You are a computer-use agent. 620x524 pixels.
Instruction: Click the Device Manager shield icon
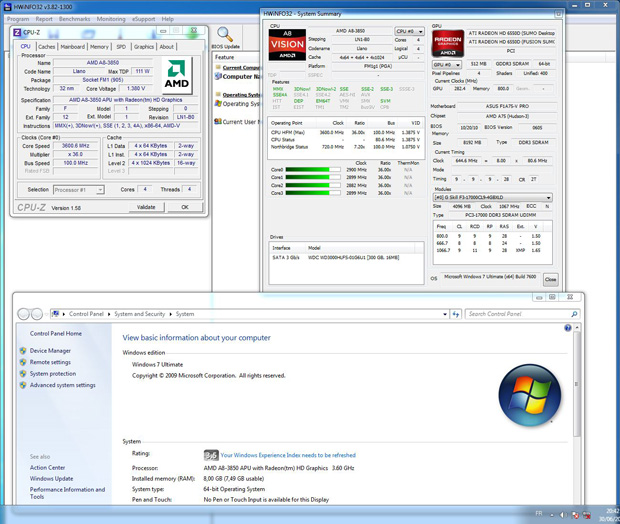[23, 351]
